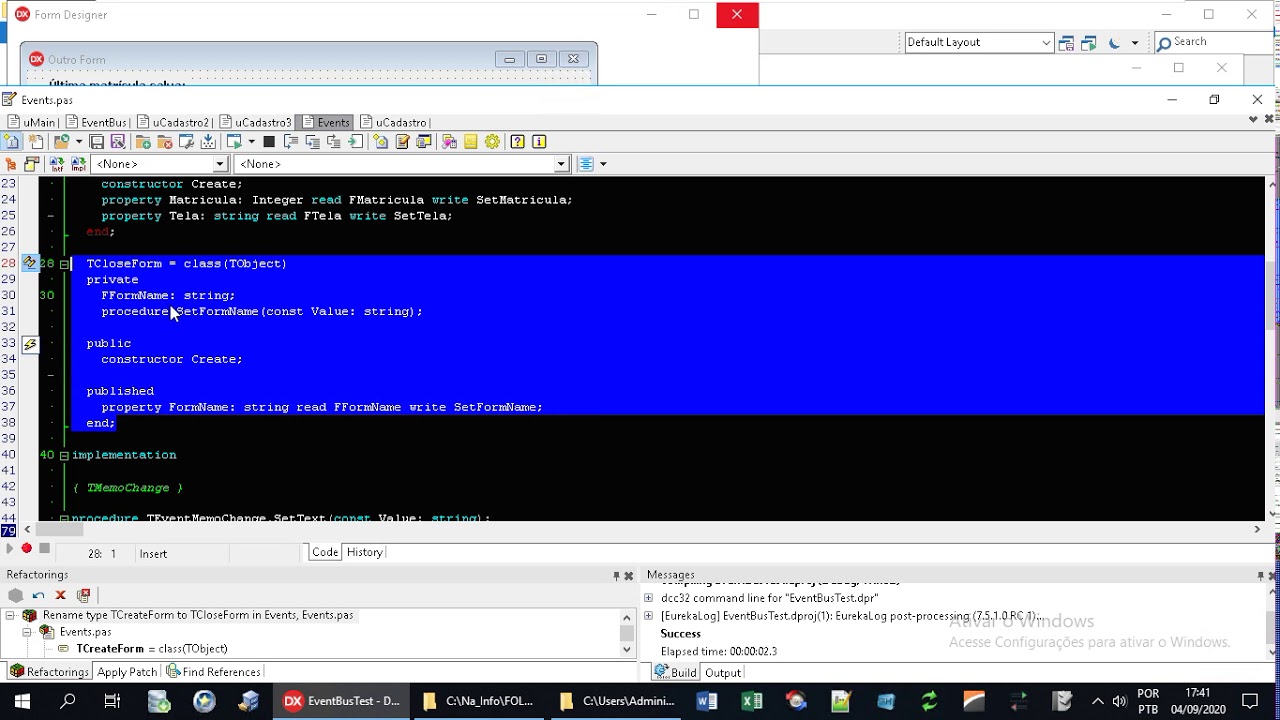The width and height of the screenshot is (1280, 720).
Task: Click the remove all refactorings icon
Action: tap(84, 594)
